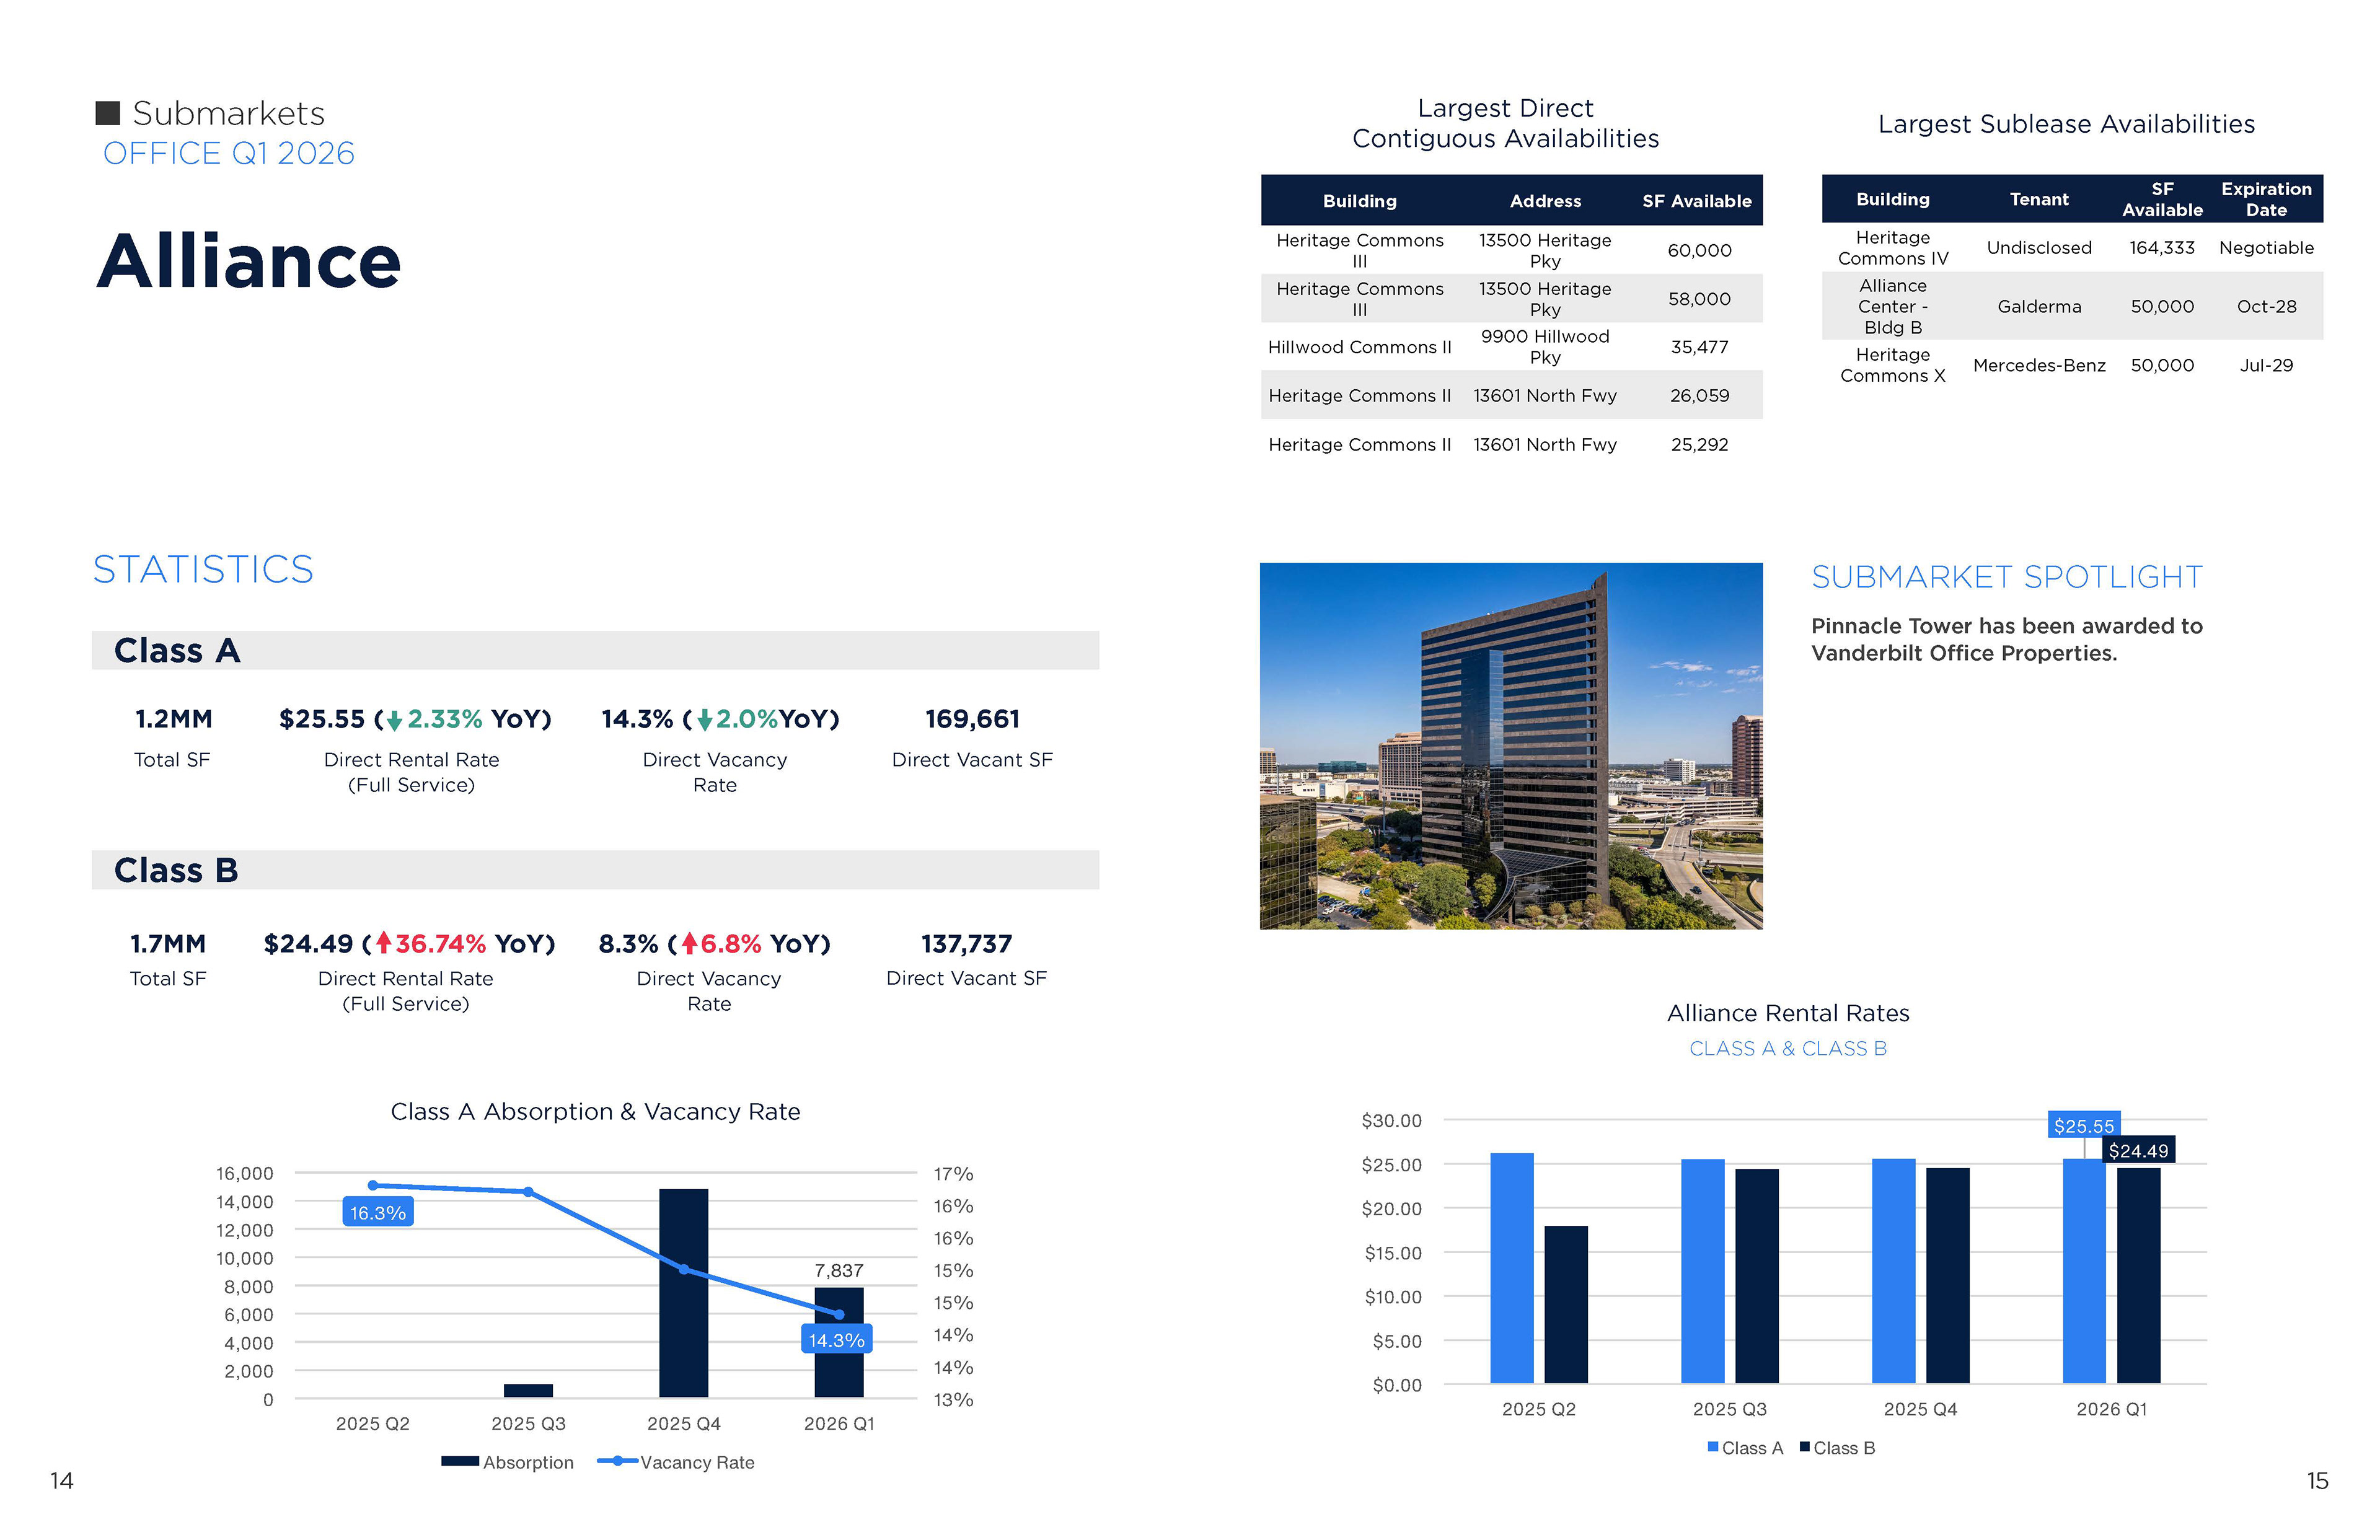Click the Vacancy Rate legend line marker

[x=617, y=1461]
